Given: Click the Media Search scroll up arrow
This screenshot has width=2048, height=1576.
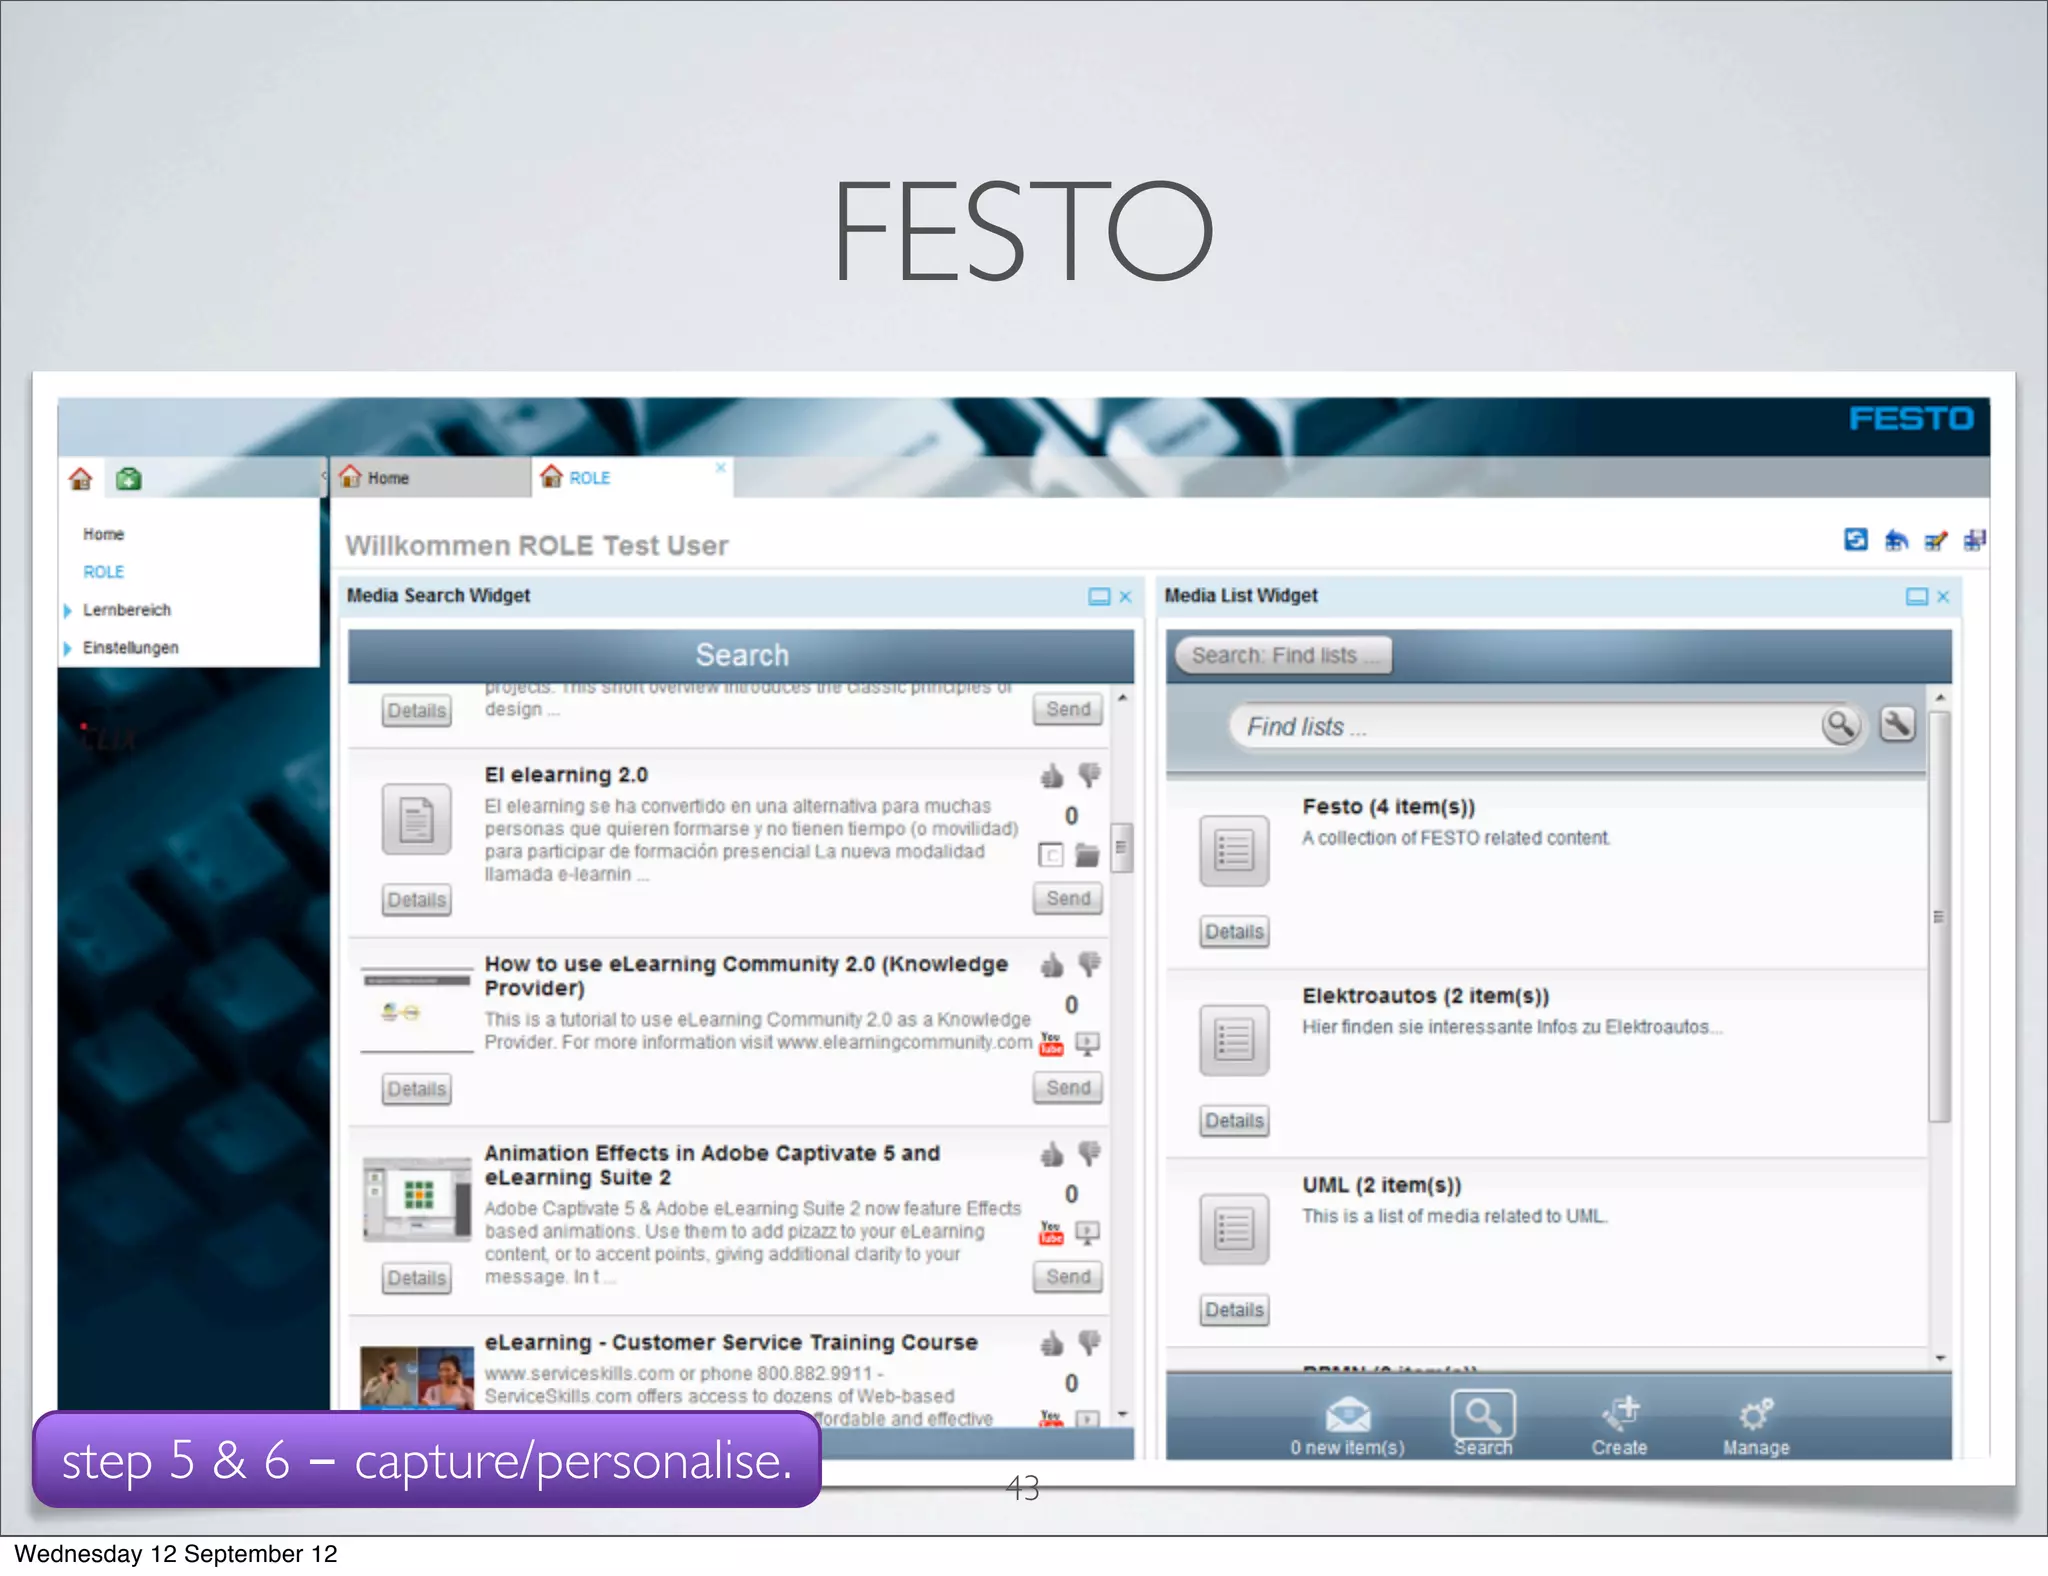Looking at the screenshot, I should (x=1122, y=698).
